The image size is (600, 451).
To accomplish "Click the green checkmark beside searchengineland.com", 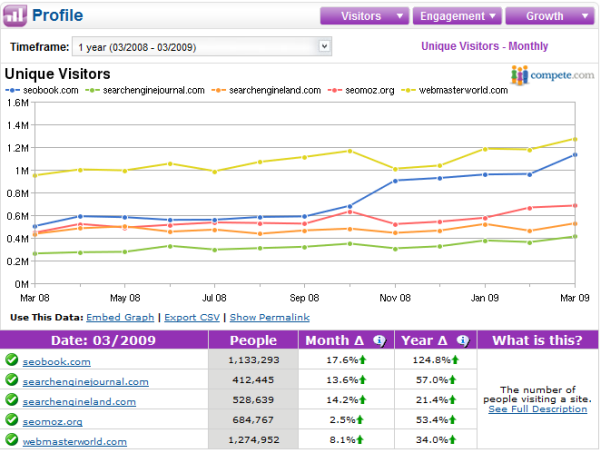I will click(x=11, y=399).
